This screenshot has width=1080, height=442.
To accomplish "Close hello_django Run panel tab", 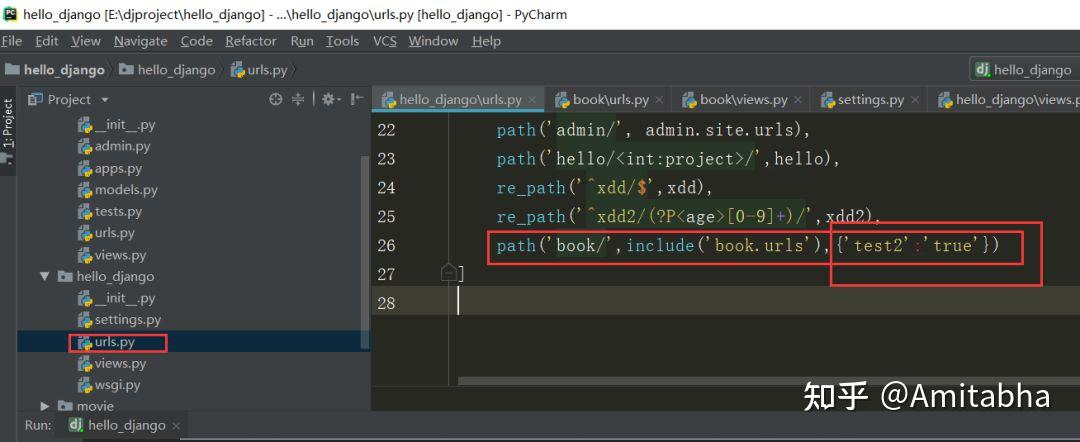I will pyautogui.click(x=176, y=426).
